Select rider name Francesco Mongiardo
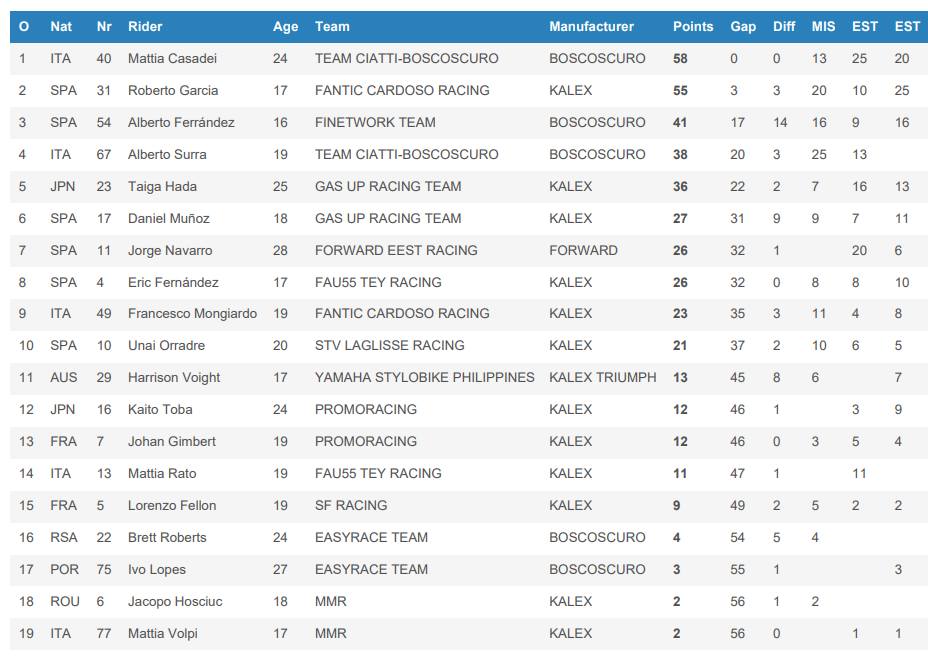This screenshot has height=657, width=928. click(x=192, y=314)
